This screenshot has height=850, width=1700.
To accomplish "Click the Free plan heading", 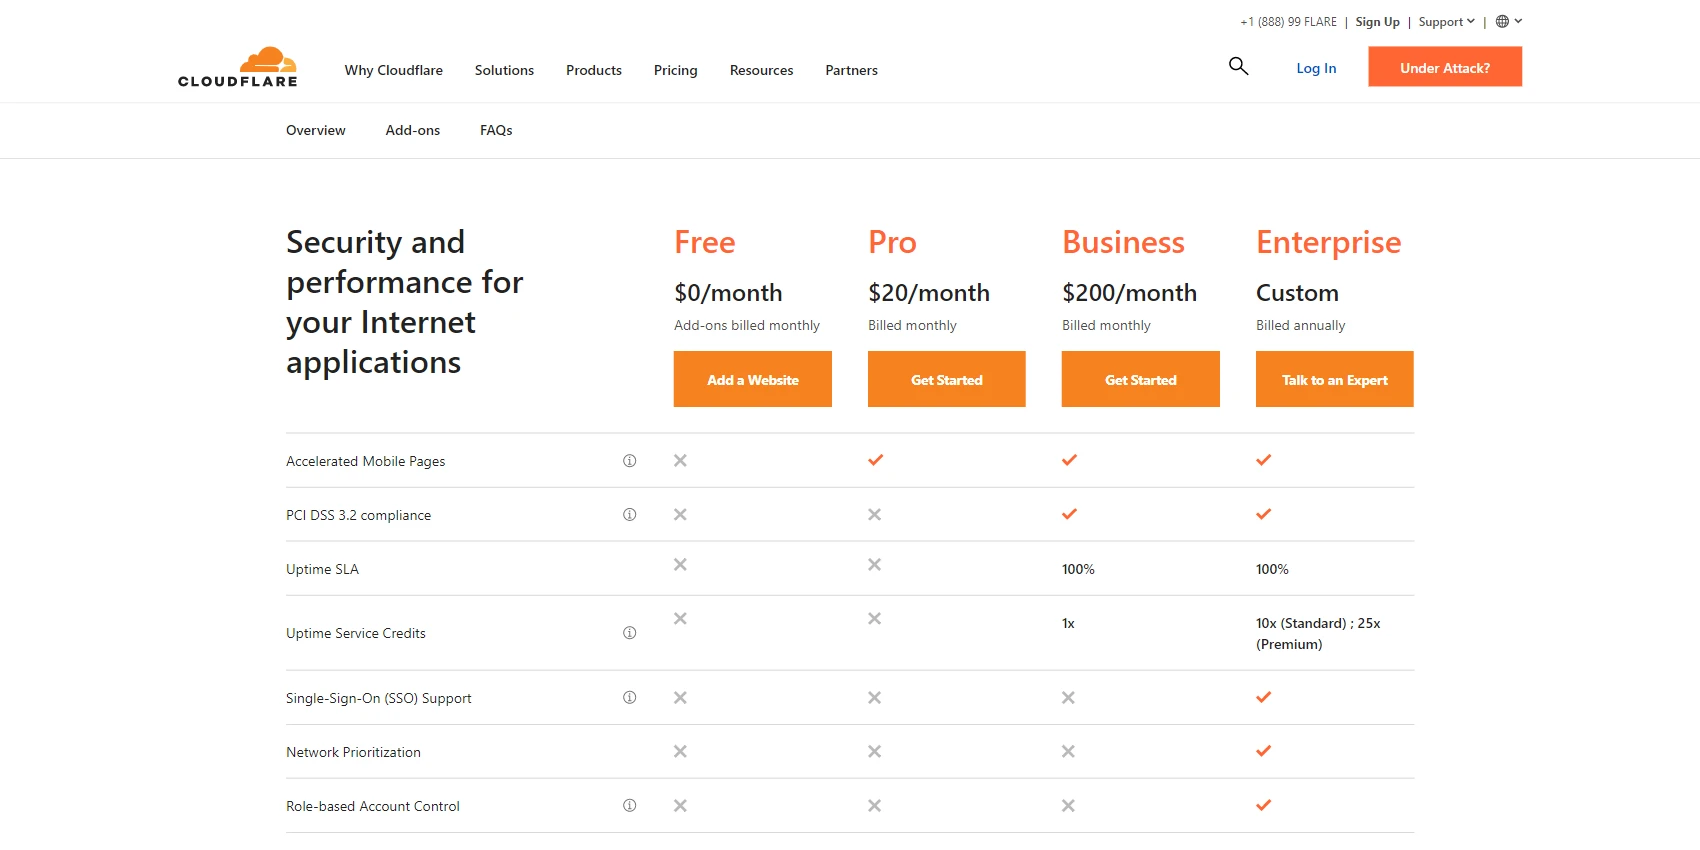I will point(705,242).
